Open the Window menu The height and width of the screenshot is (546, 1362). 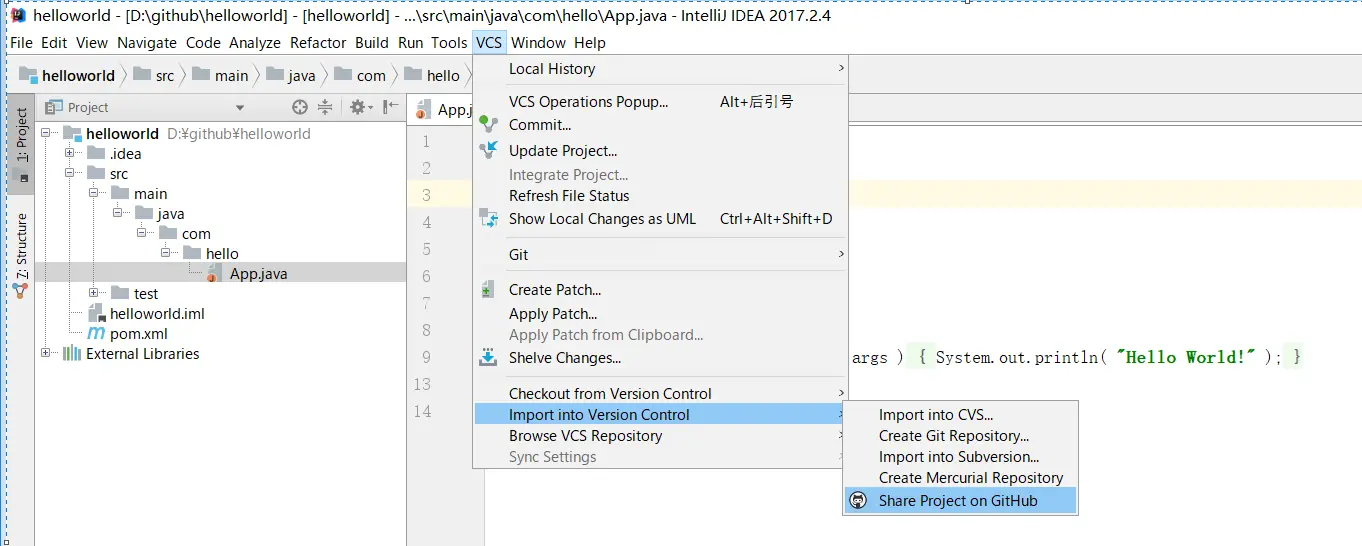[x=539, y=42]
